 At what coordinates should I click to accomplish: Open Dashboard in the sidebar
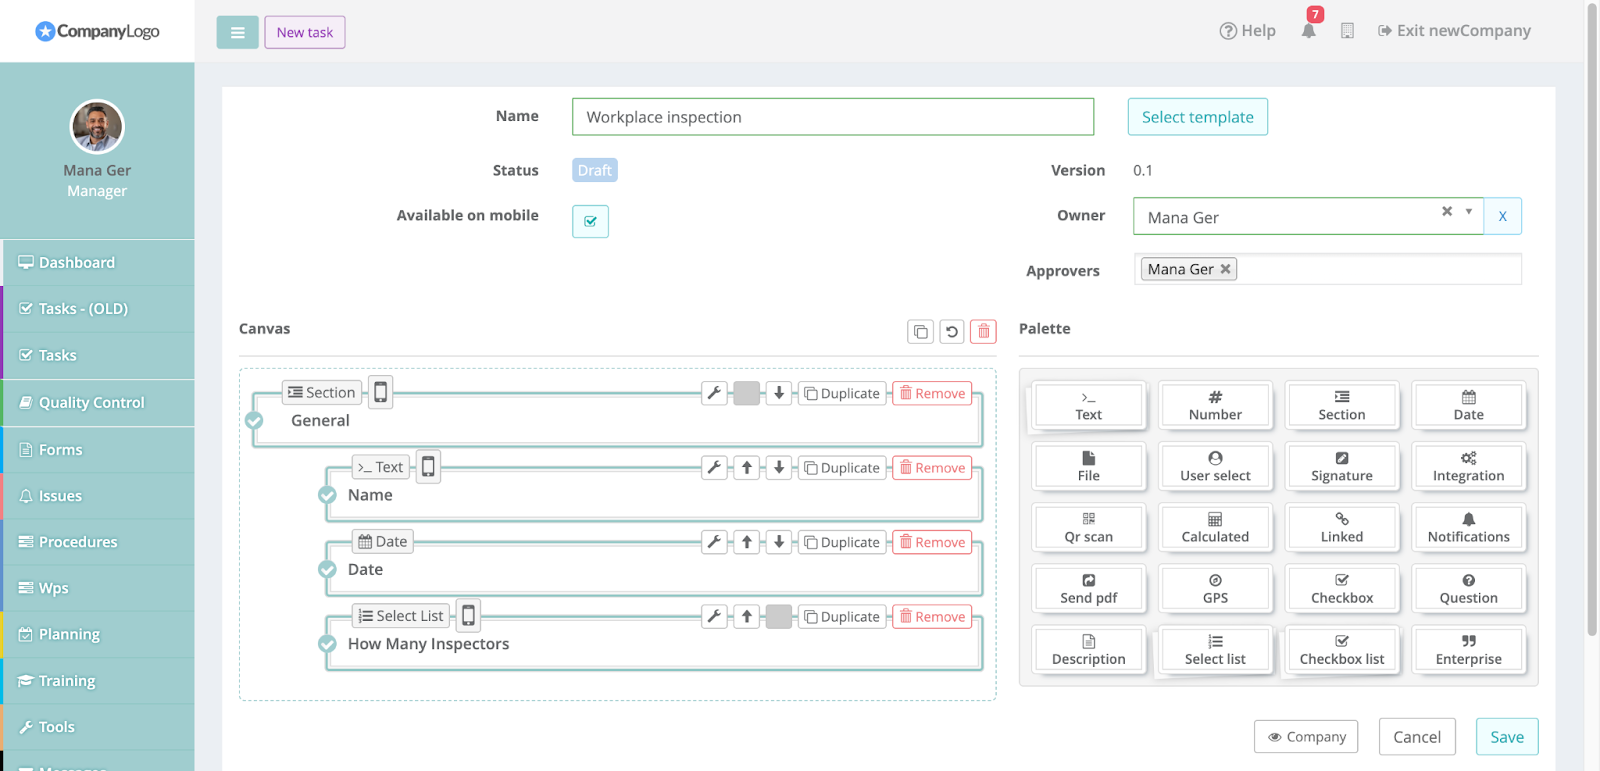point(97,263)
